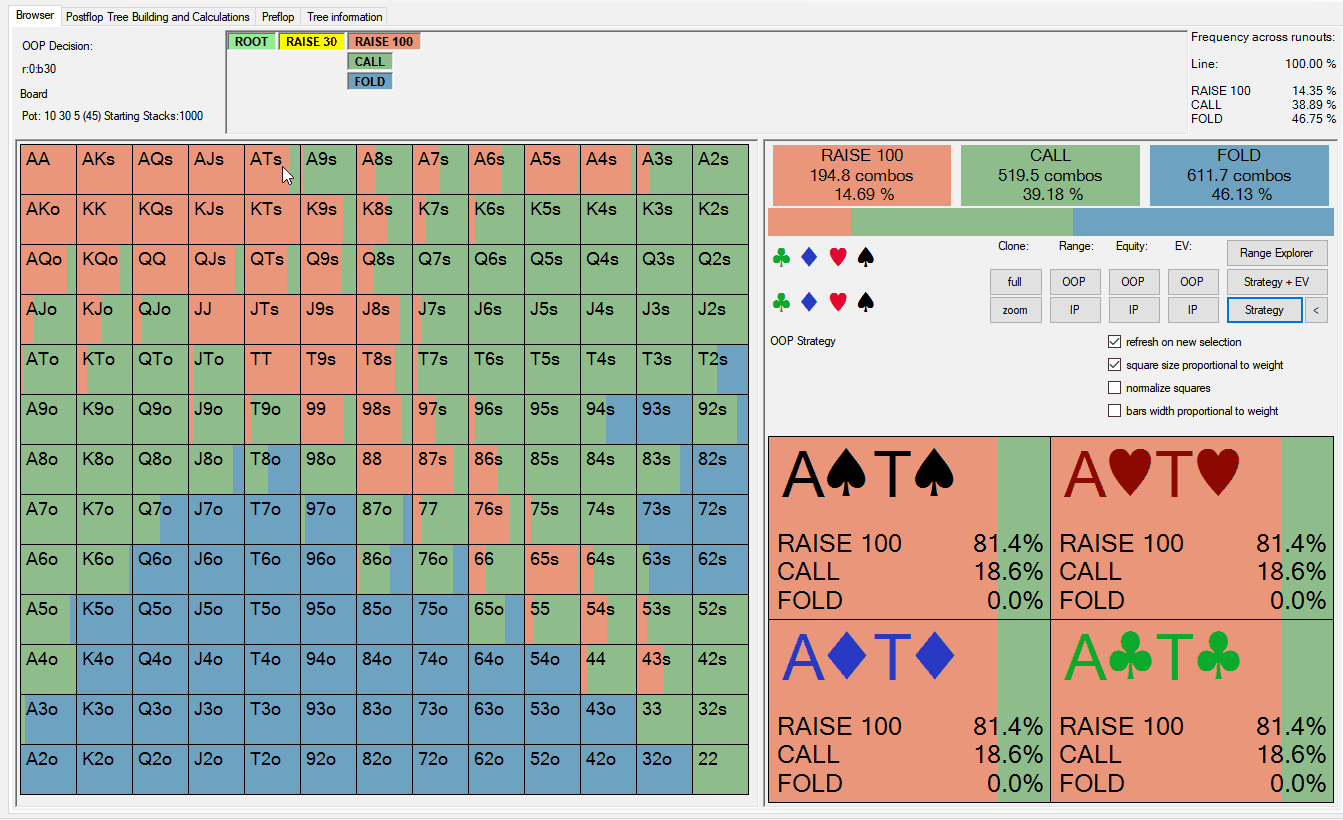Switch to the Preflop tab
The width and height of the screenshot is (1343, 820).
coord(278,17)
